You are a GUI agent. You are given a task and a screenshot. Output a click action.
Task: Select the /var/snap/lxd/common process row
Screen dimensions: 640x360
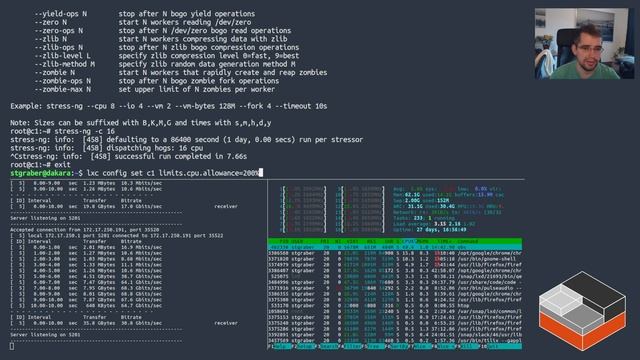click(x=395, y=311)
